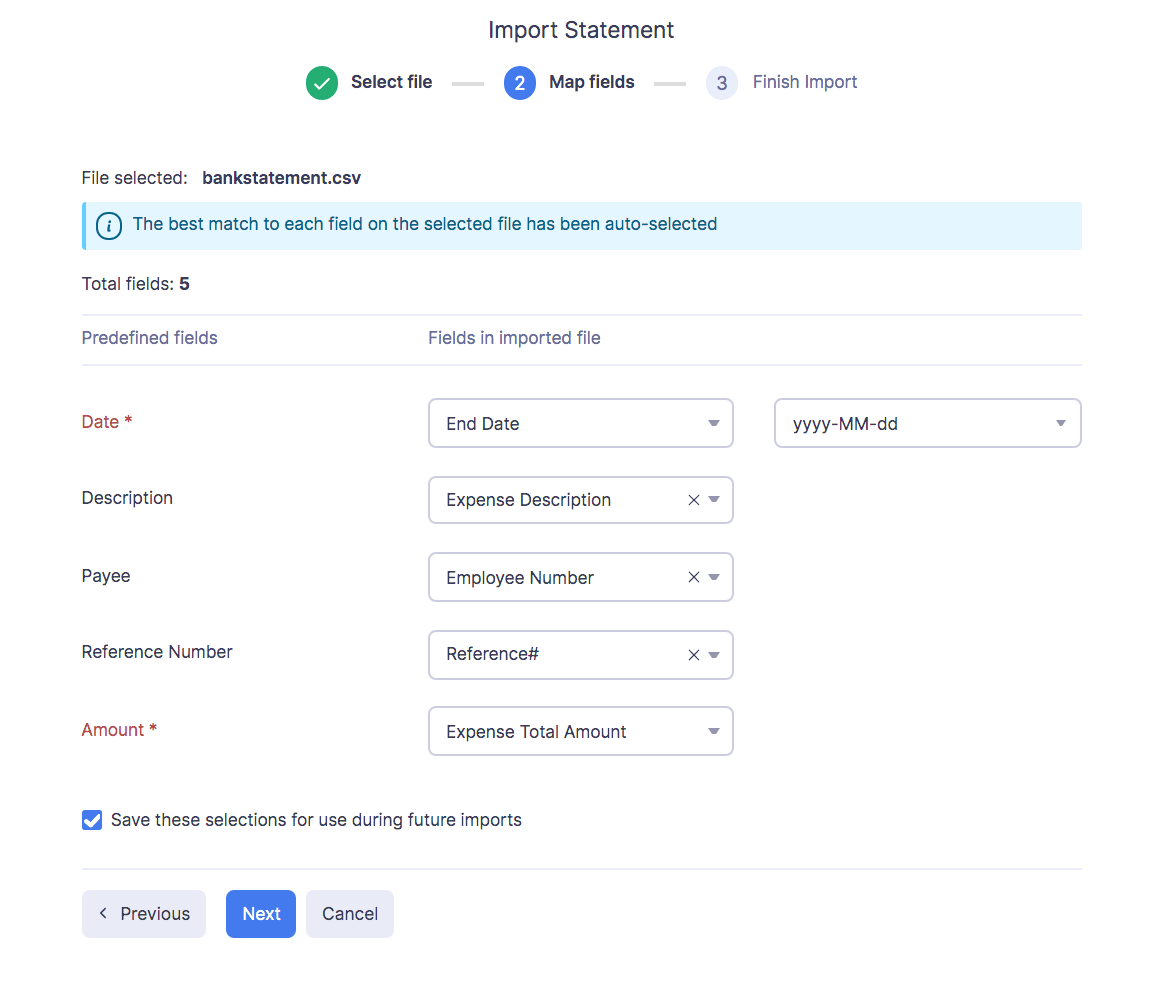The width and height of the screenshot is (1162, 1000).
Task: Click the info icon in the blue banner
Action: pos(109,225)
